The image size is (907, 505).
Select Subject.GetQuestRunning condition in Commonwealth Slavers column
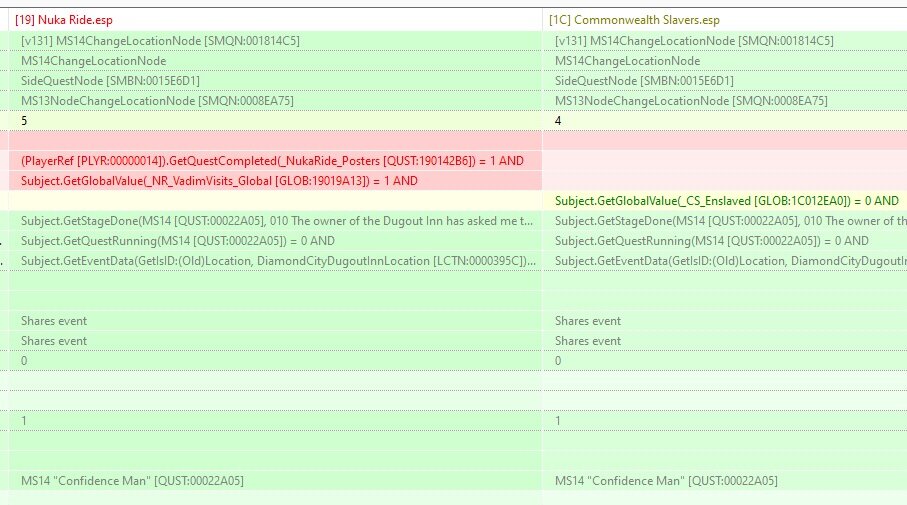pyautogui.click(x=725, y=241)
